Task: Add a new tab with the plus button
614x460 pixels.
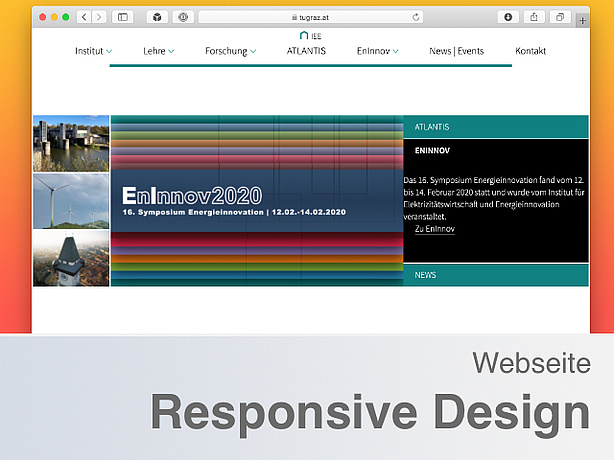Action: (583, 21)
